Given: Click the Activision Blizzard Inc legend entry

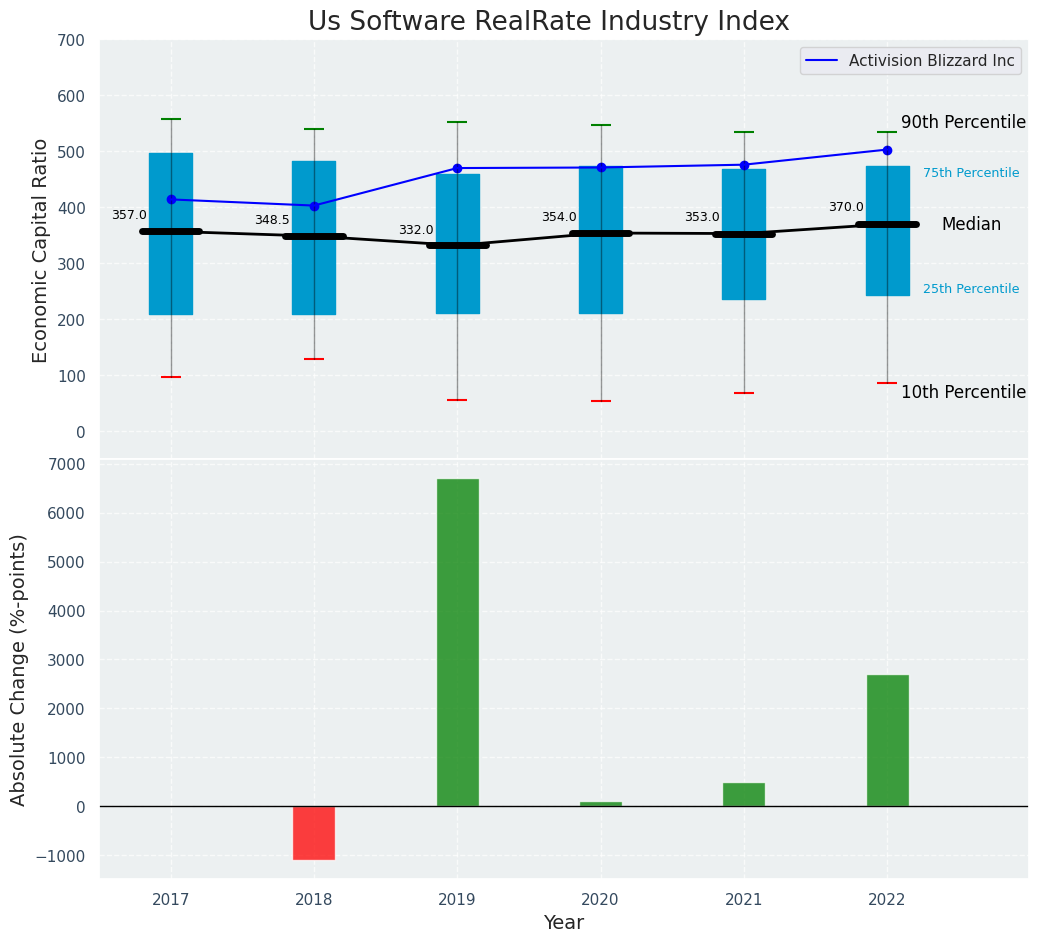Looking at the screenshot, I should (x=931, y=61).
